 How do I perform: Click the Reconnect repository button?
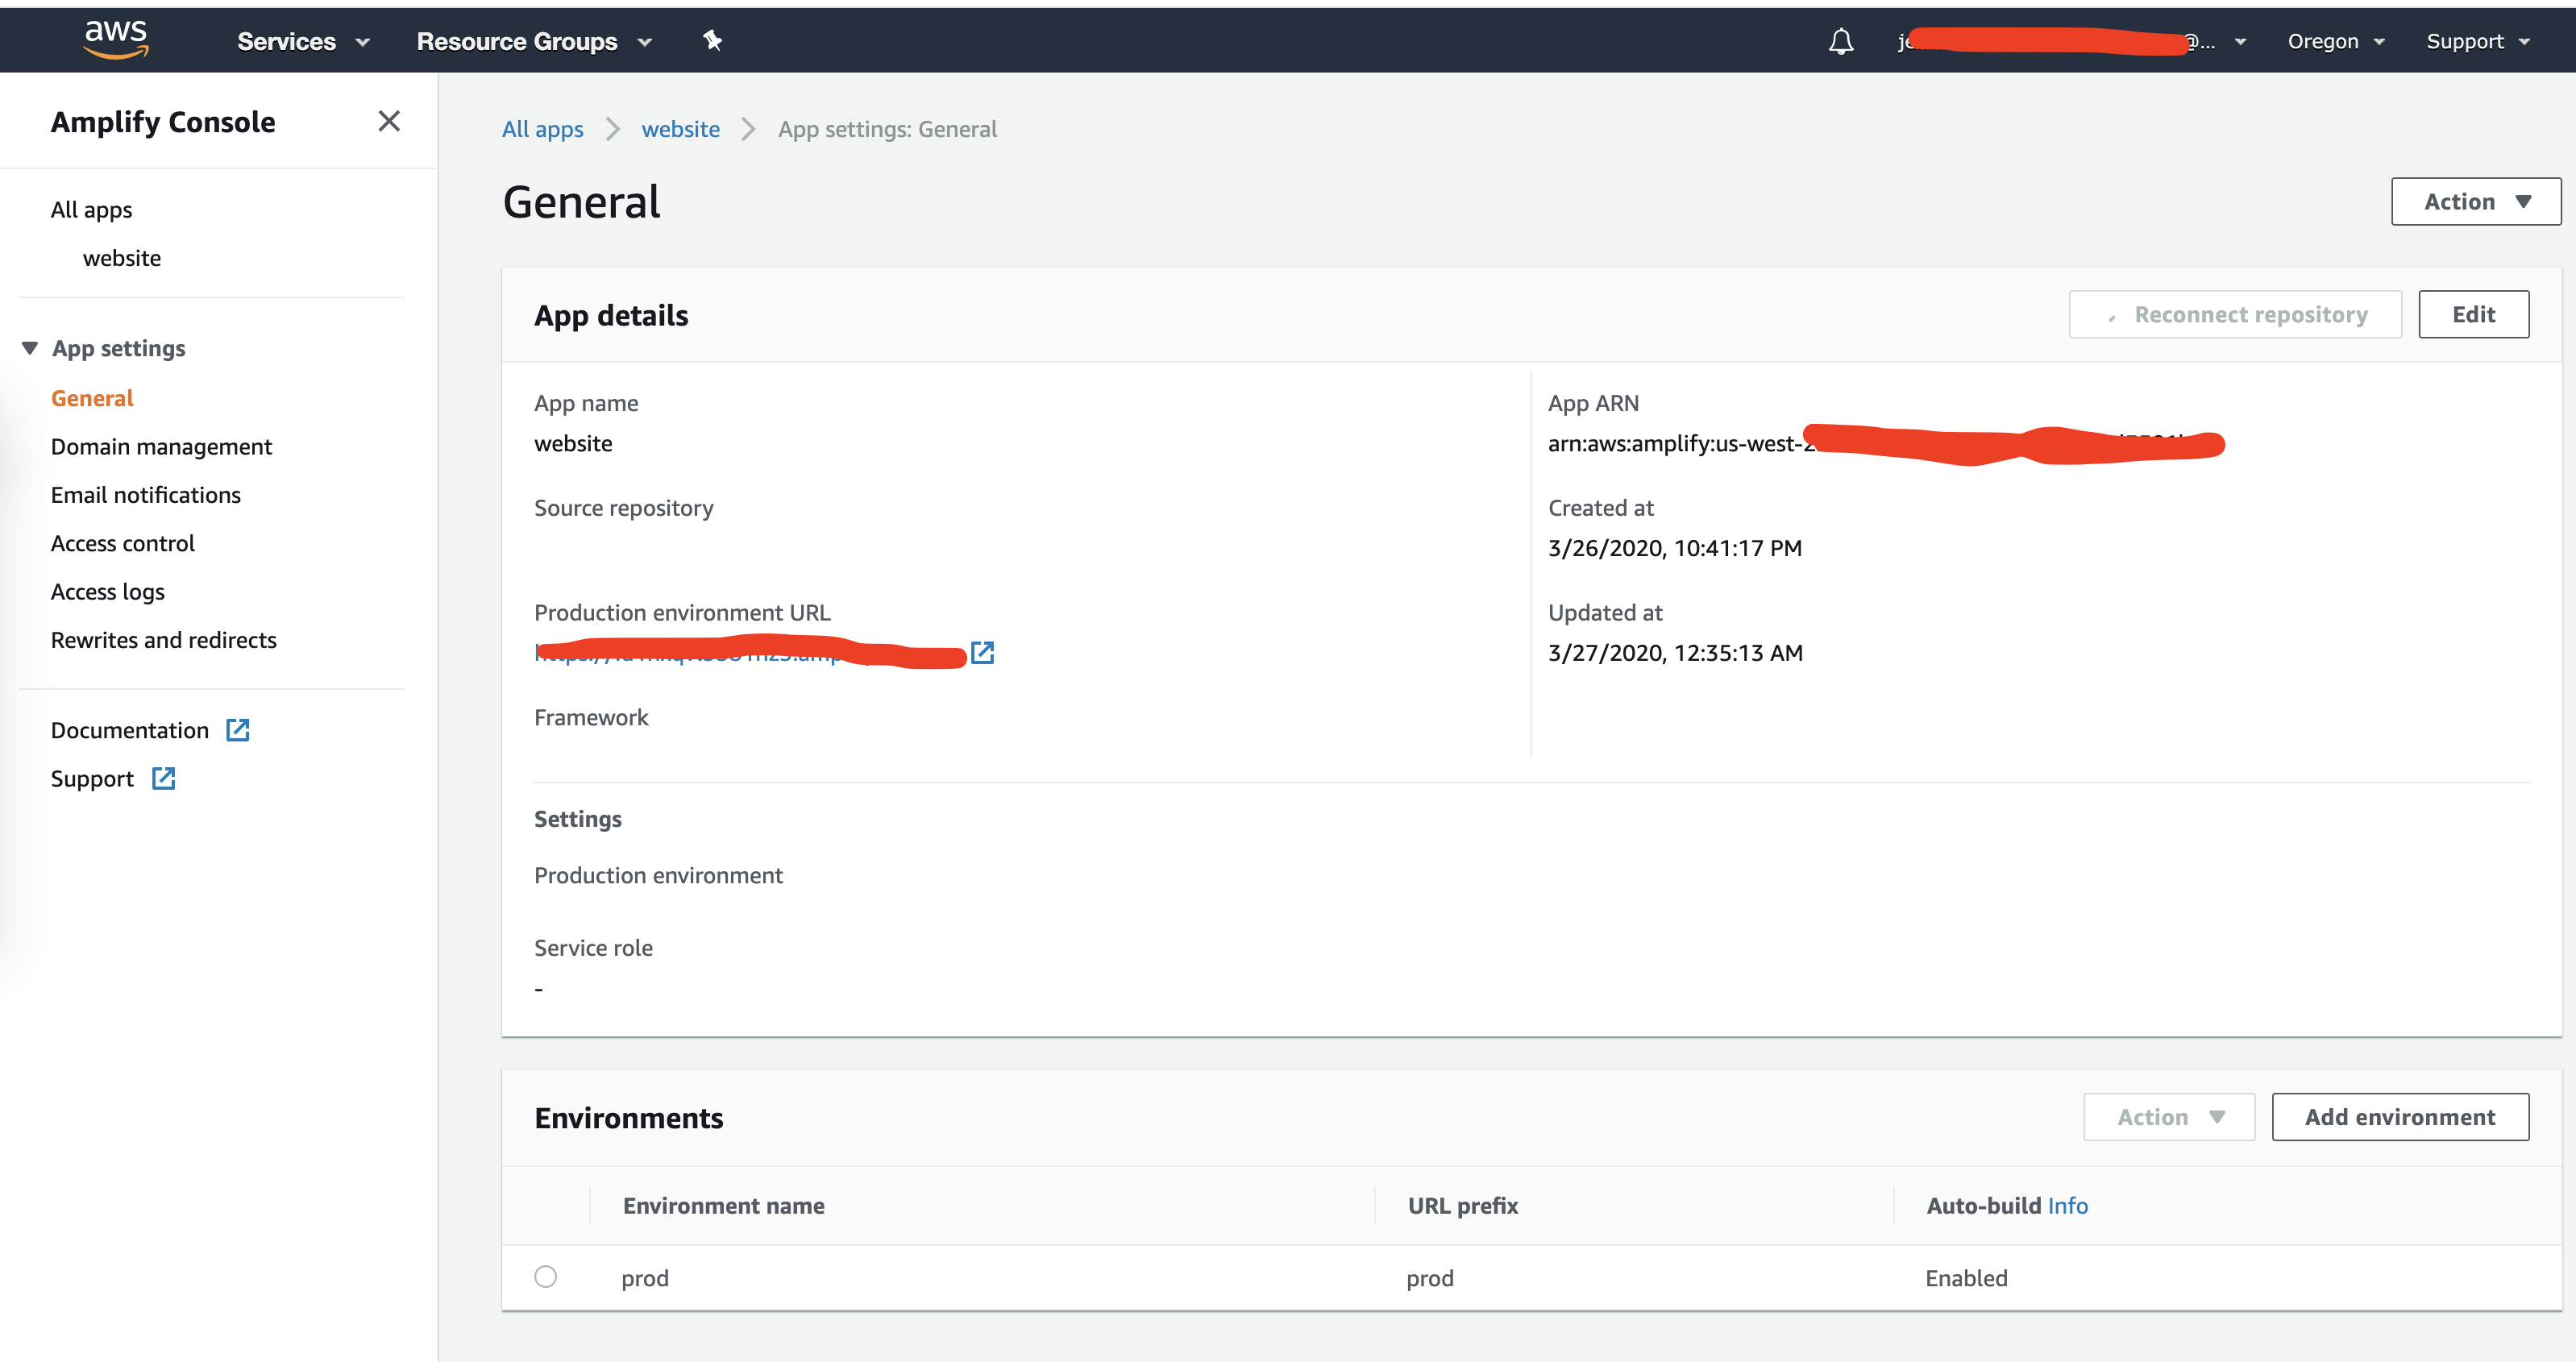tap(2235, 314)
